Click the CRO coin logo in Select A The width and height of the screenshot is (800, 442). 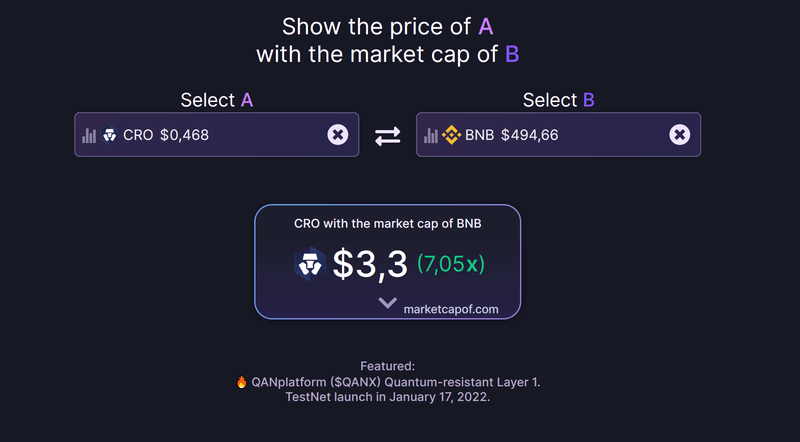point(110,135)
